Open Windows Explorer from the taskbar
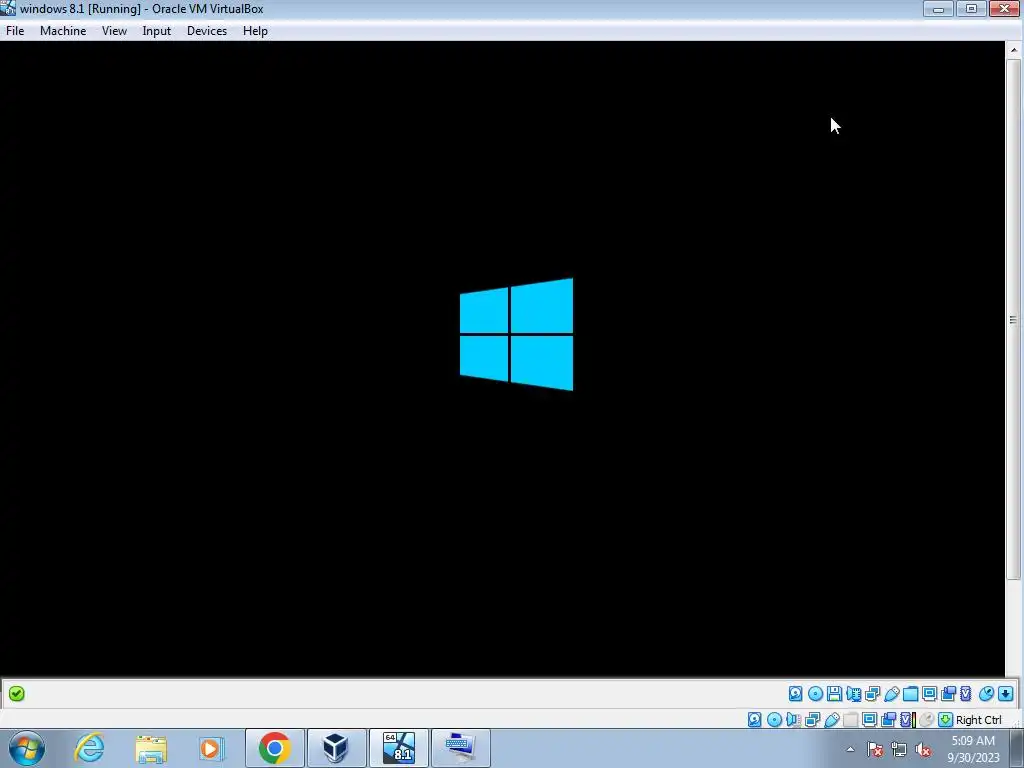Screen dimensions: 1024x768 point(151,748)
